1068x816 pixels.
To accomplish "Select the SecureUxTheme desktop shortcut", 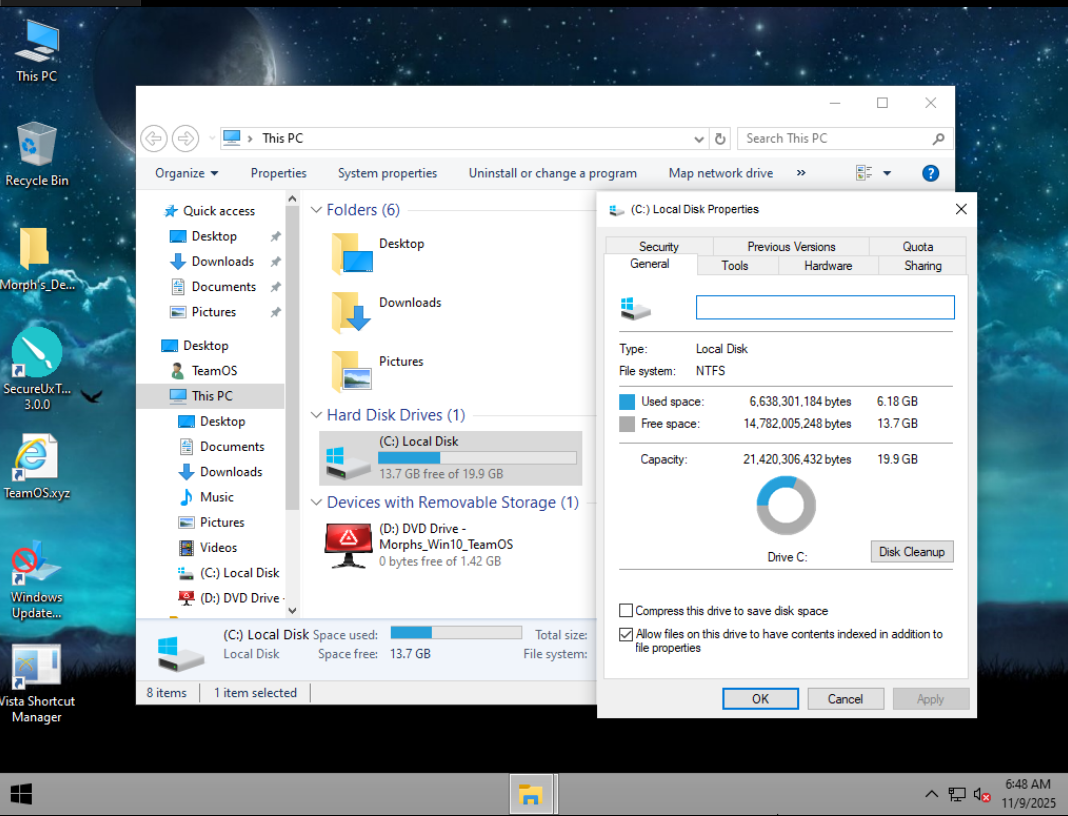I will tap(37, 354).
